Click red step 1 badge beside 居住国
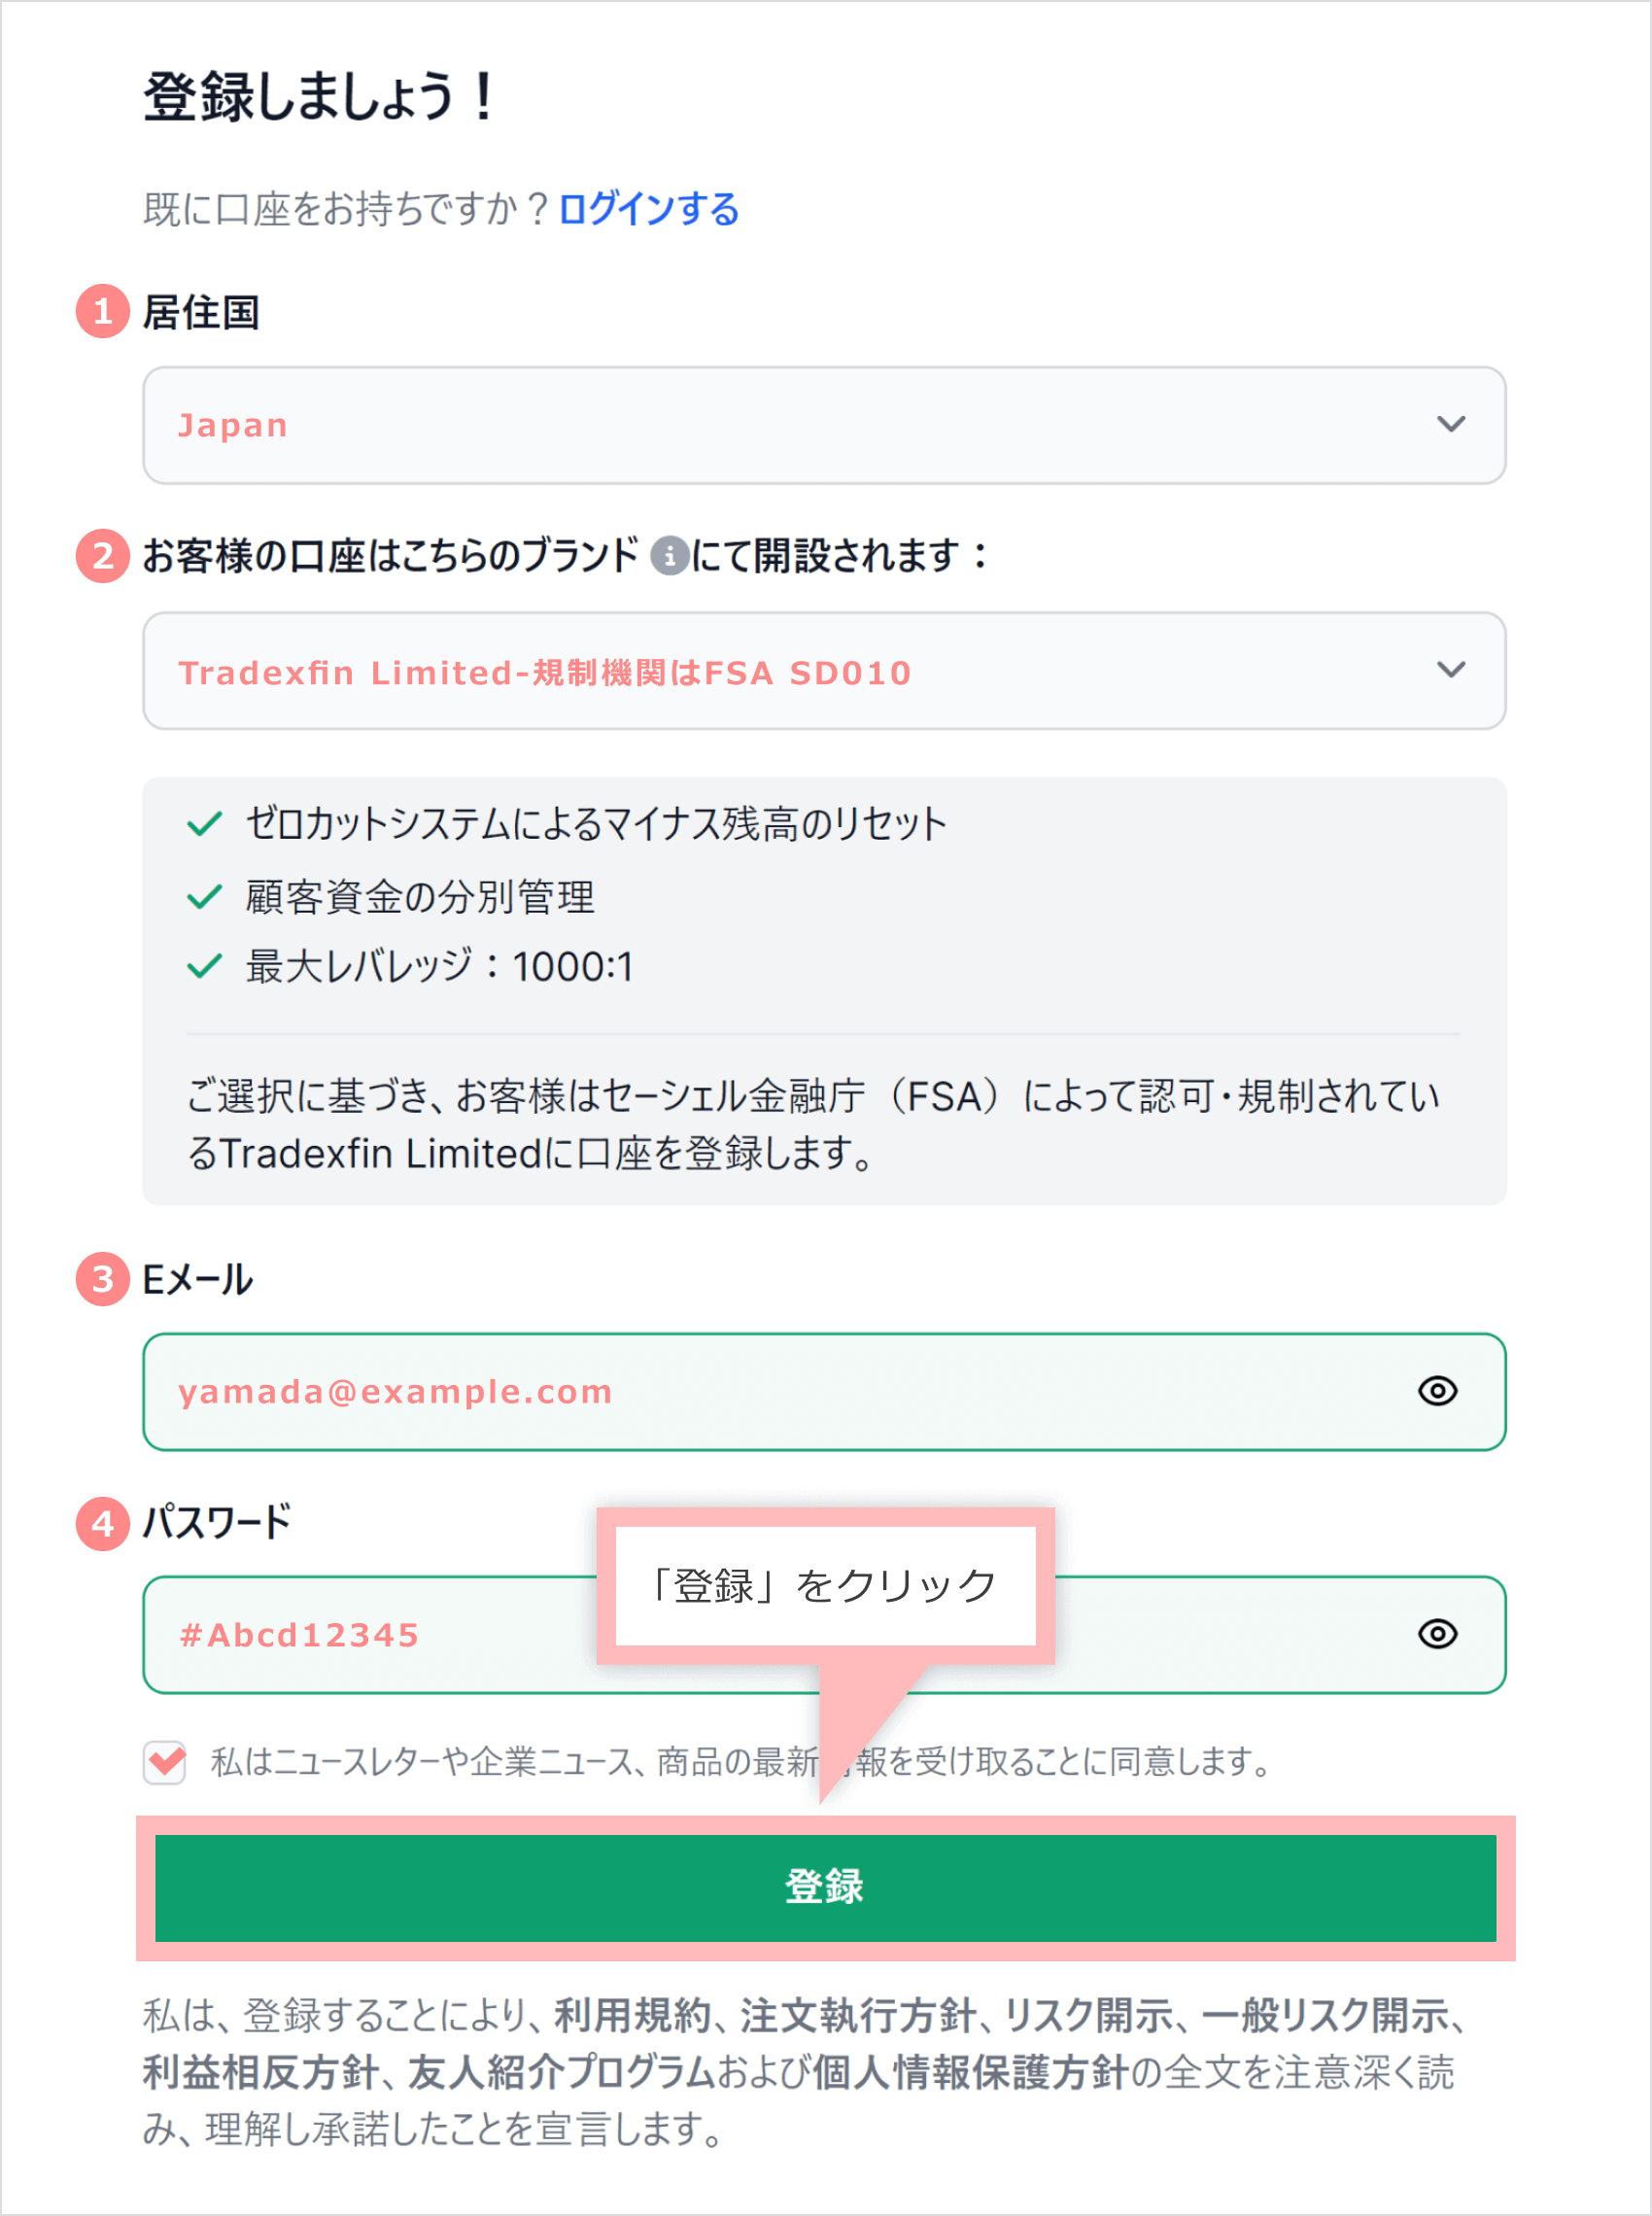The image size is (1652, 2216). click(x=102, y=312)
